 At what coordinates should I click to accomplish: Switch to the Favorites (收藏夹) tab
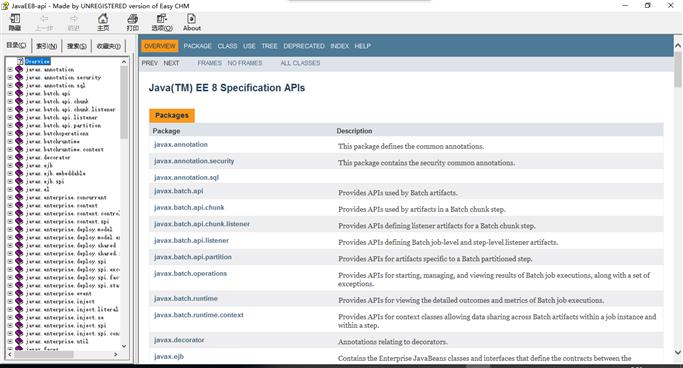tap(108, 46)
